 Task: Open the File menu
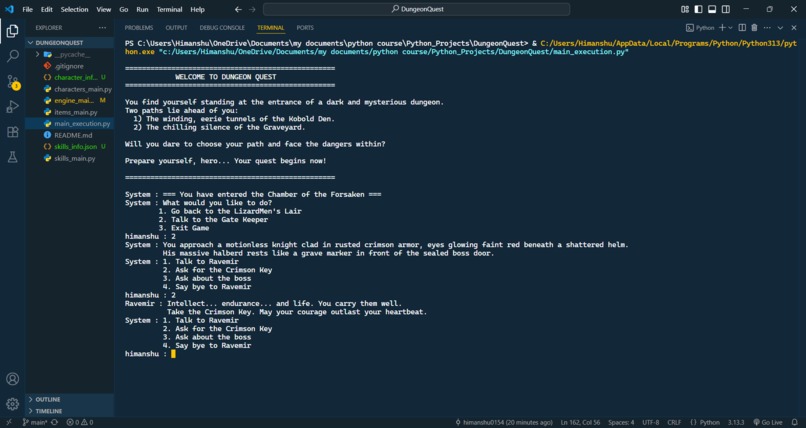click(x=27, y=9)
